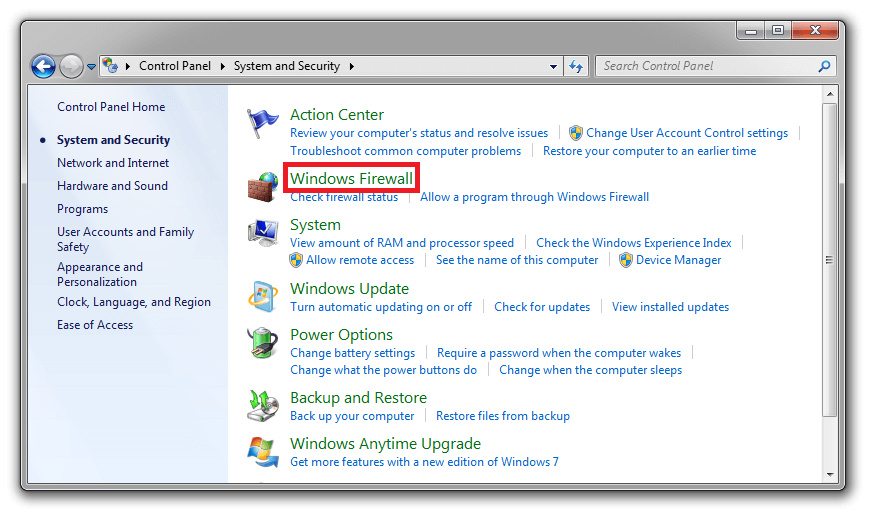The height and width of the screenshot is (512, 870).
Task: Click the refresh icon beside address bar
Action: [576, 67]
